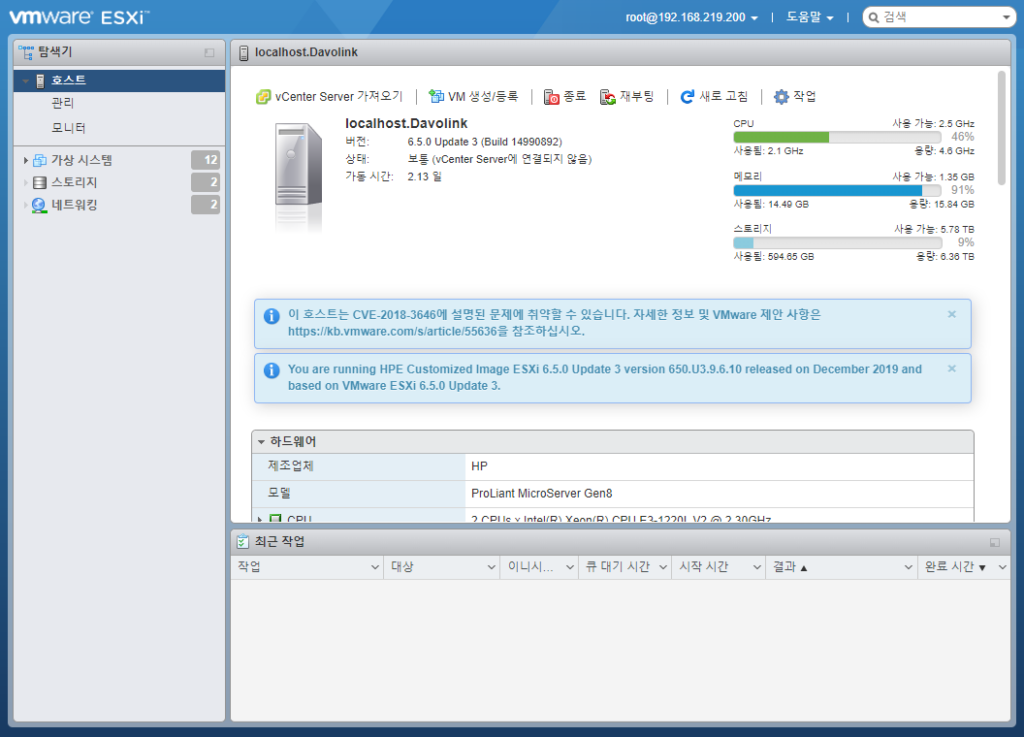
Task: Collapse the 하드웨어 section
Action: (261, 442)
